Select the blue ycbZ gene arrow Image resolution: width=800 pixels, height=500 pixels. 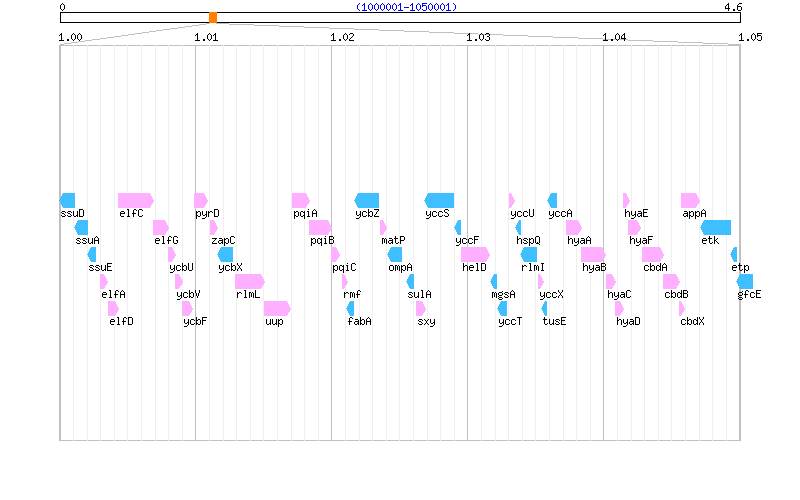367,200
